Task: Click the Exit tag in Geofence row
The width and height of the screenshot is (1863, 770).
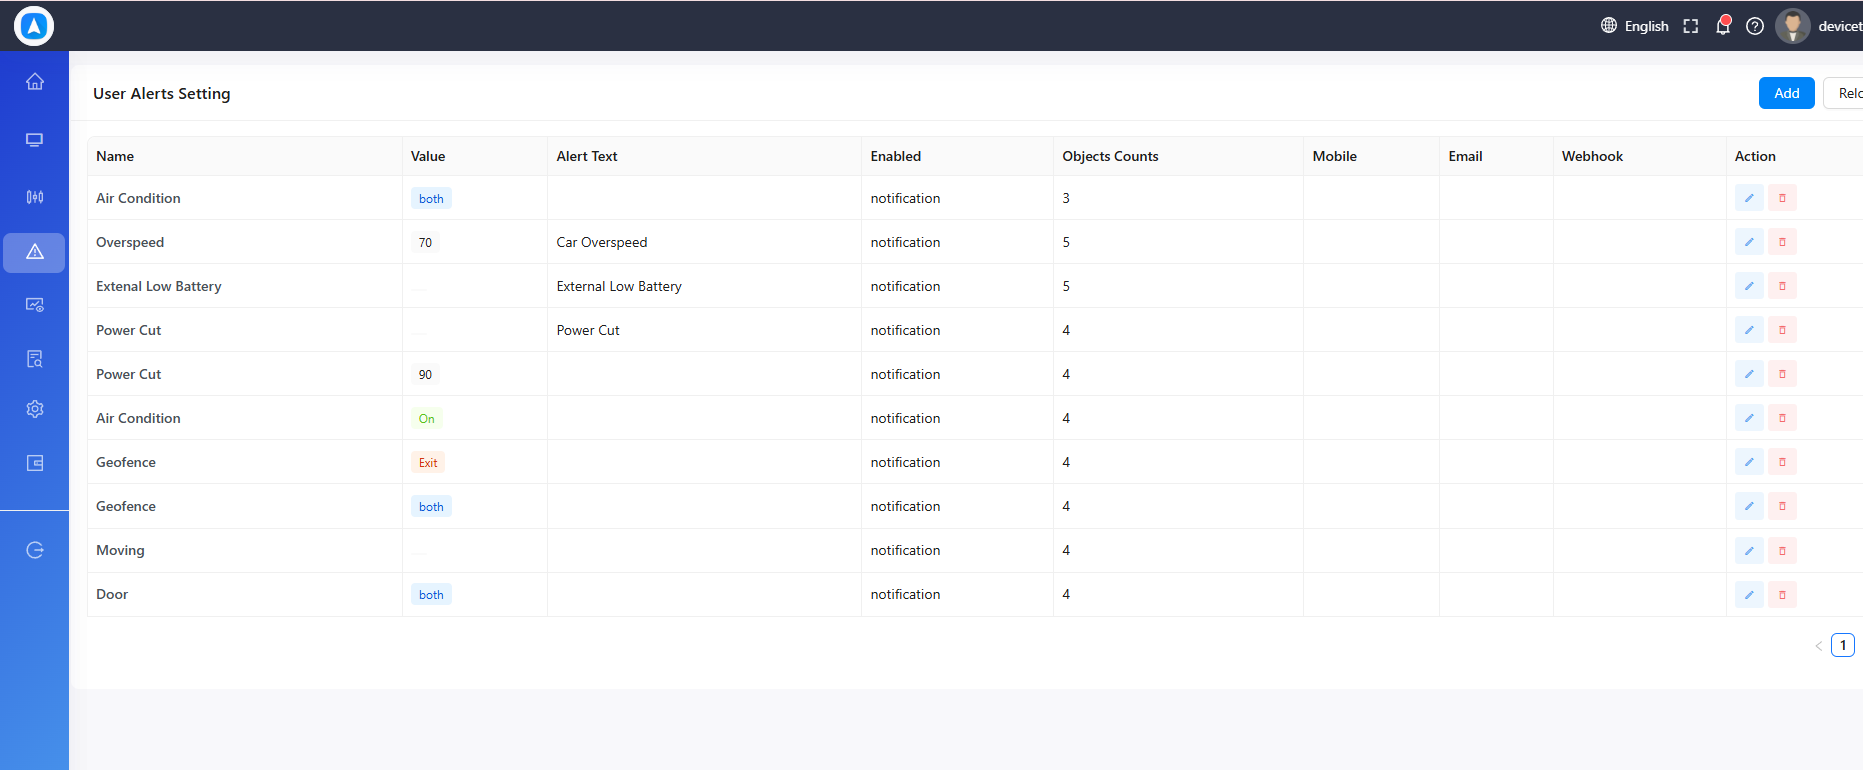Action: (428, 462)
